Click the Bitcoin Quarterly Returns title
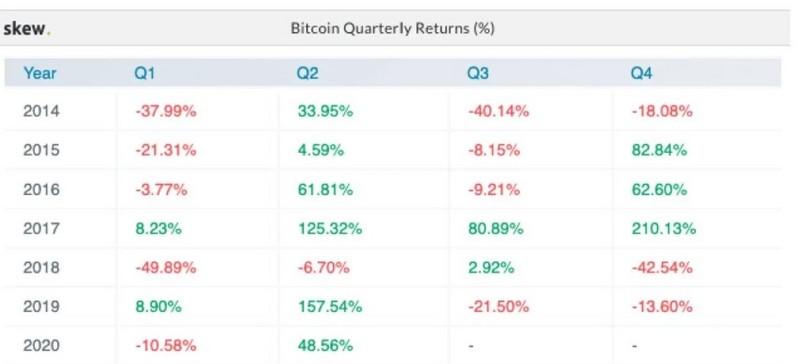Image resolution: width=800 pixels, height=364 pixels. tap(392, 28)
